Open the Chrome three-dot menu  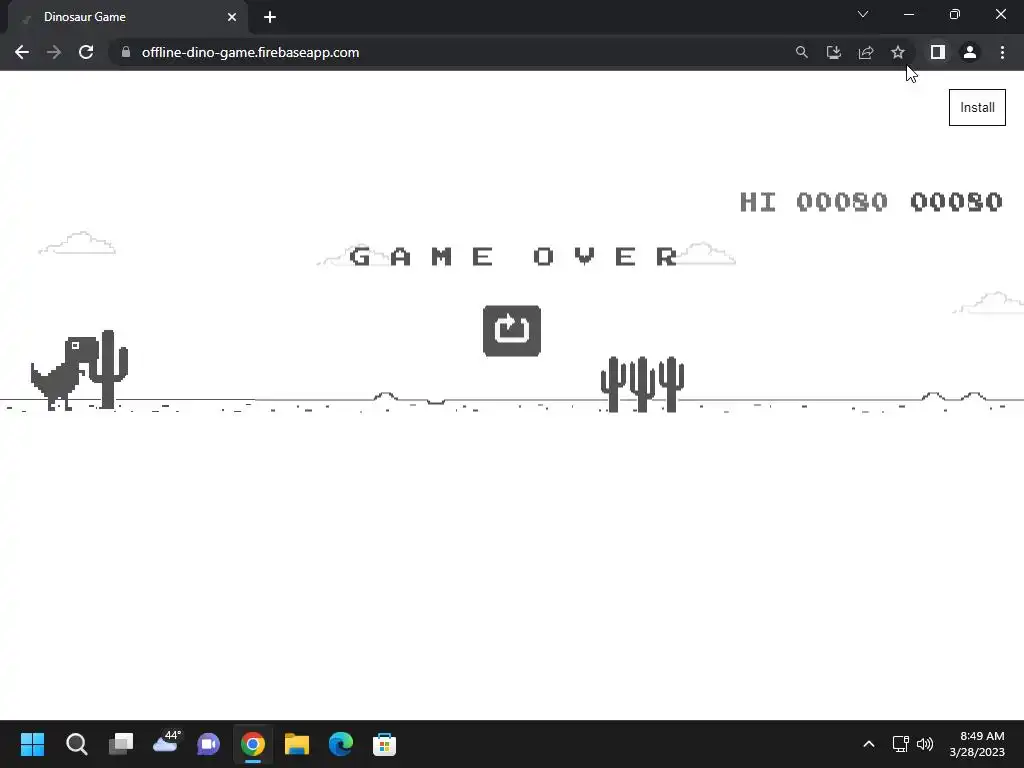pyautogui.click(x=1002, y=52)
